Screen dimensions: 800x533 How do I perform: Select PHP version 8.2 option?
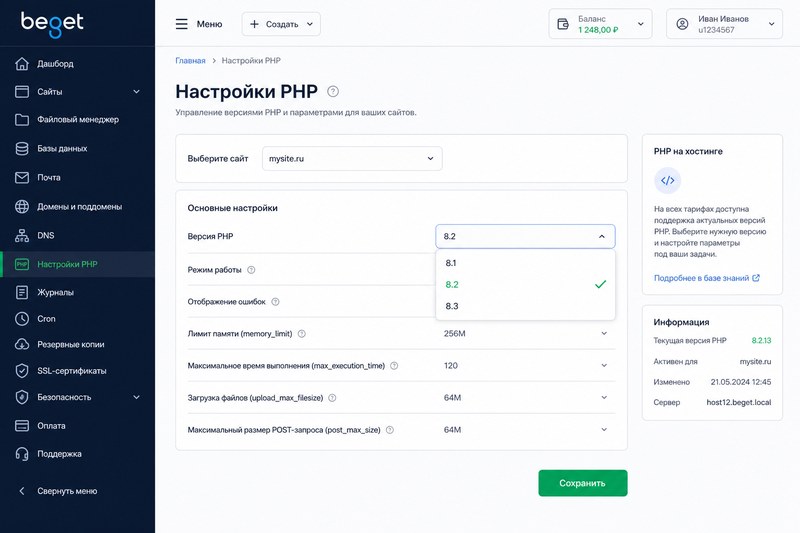click(525, 285)
